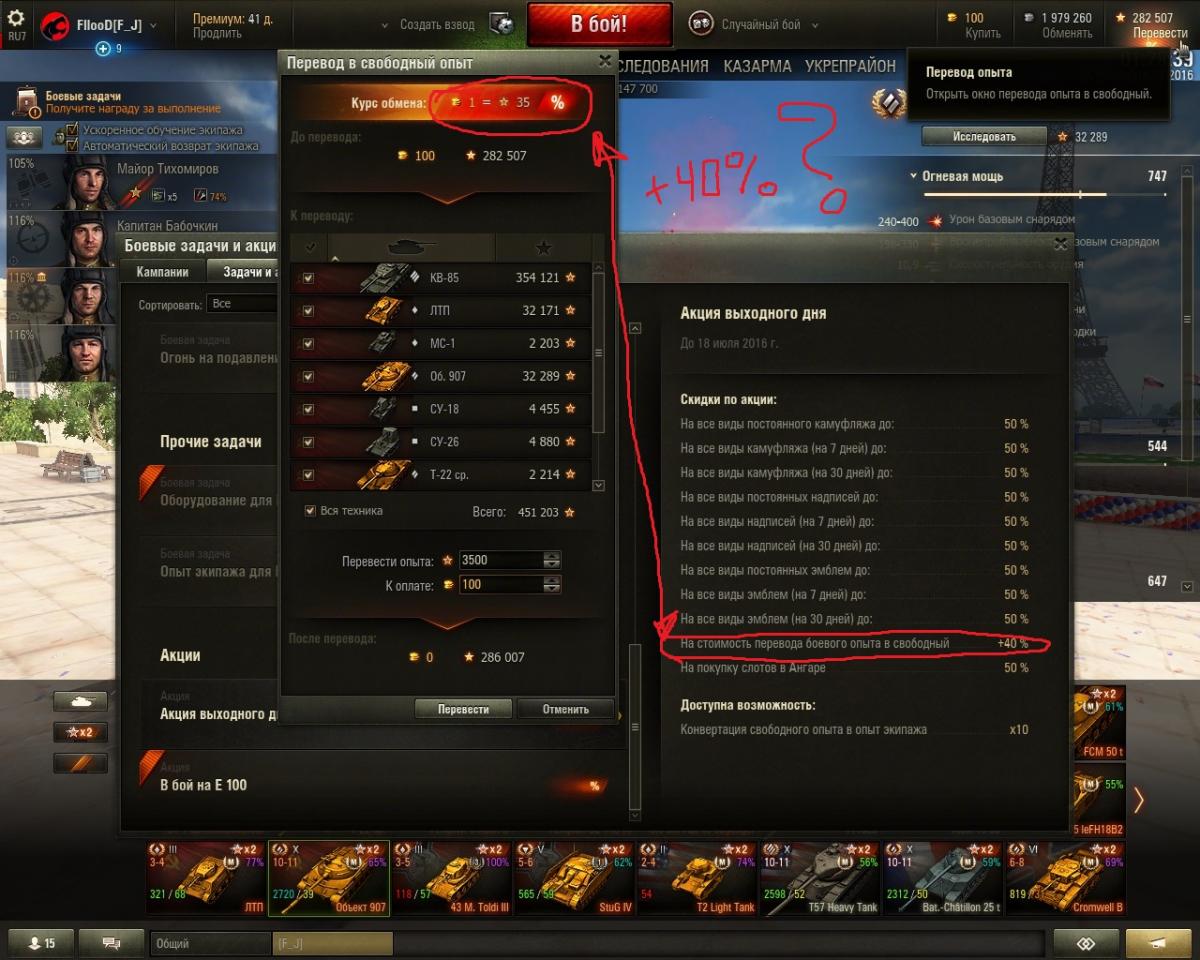
Task: Click the percent discount icon beside exchange rate
Action: (x=557, y=103)
